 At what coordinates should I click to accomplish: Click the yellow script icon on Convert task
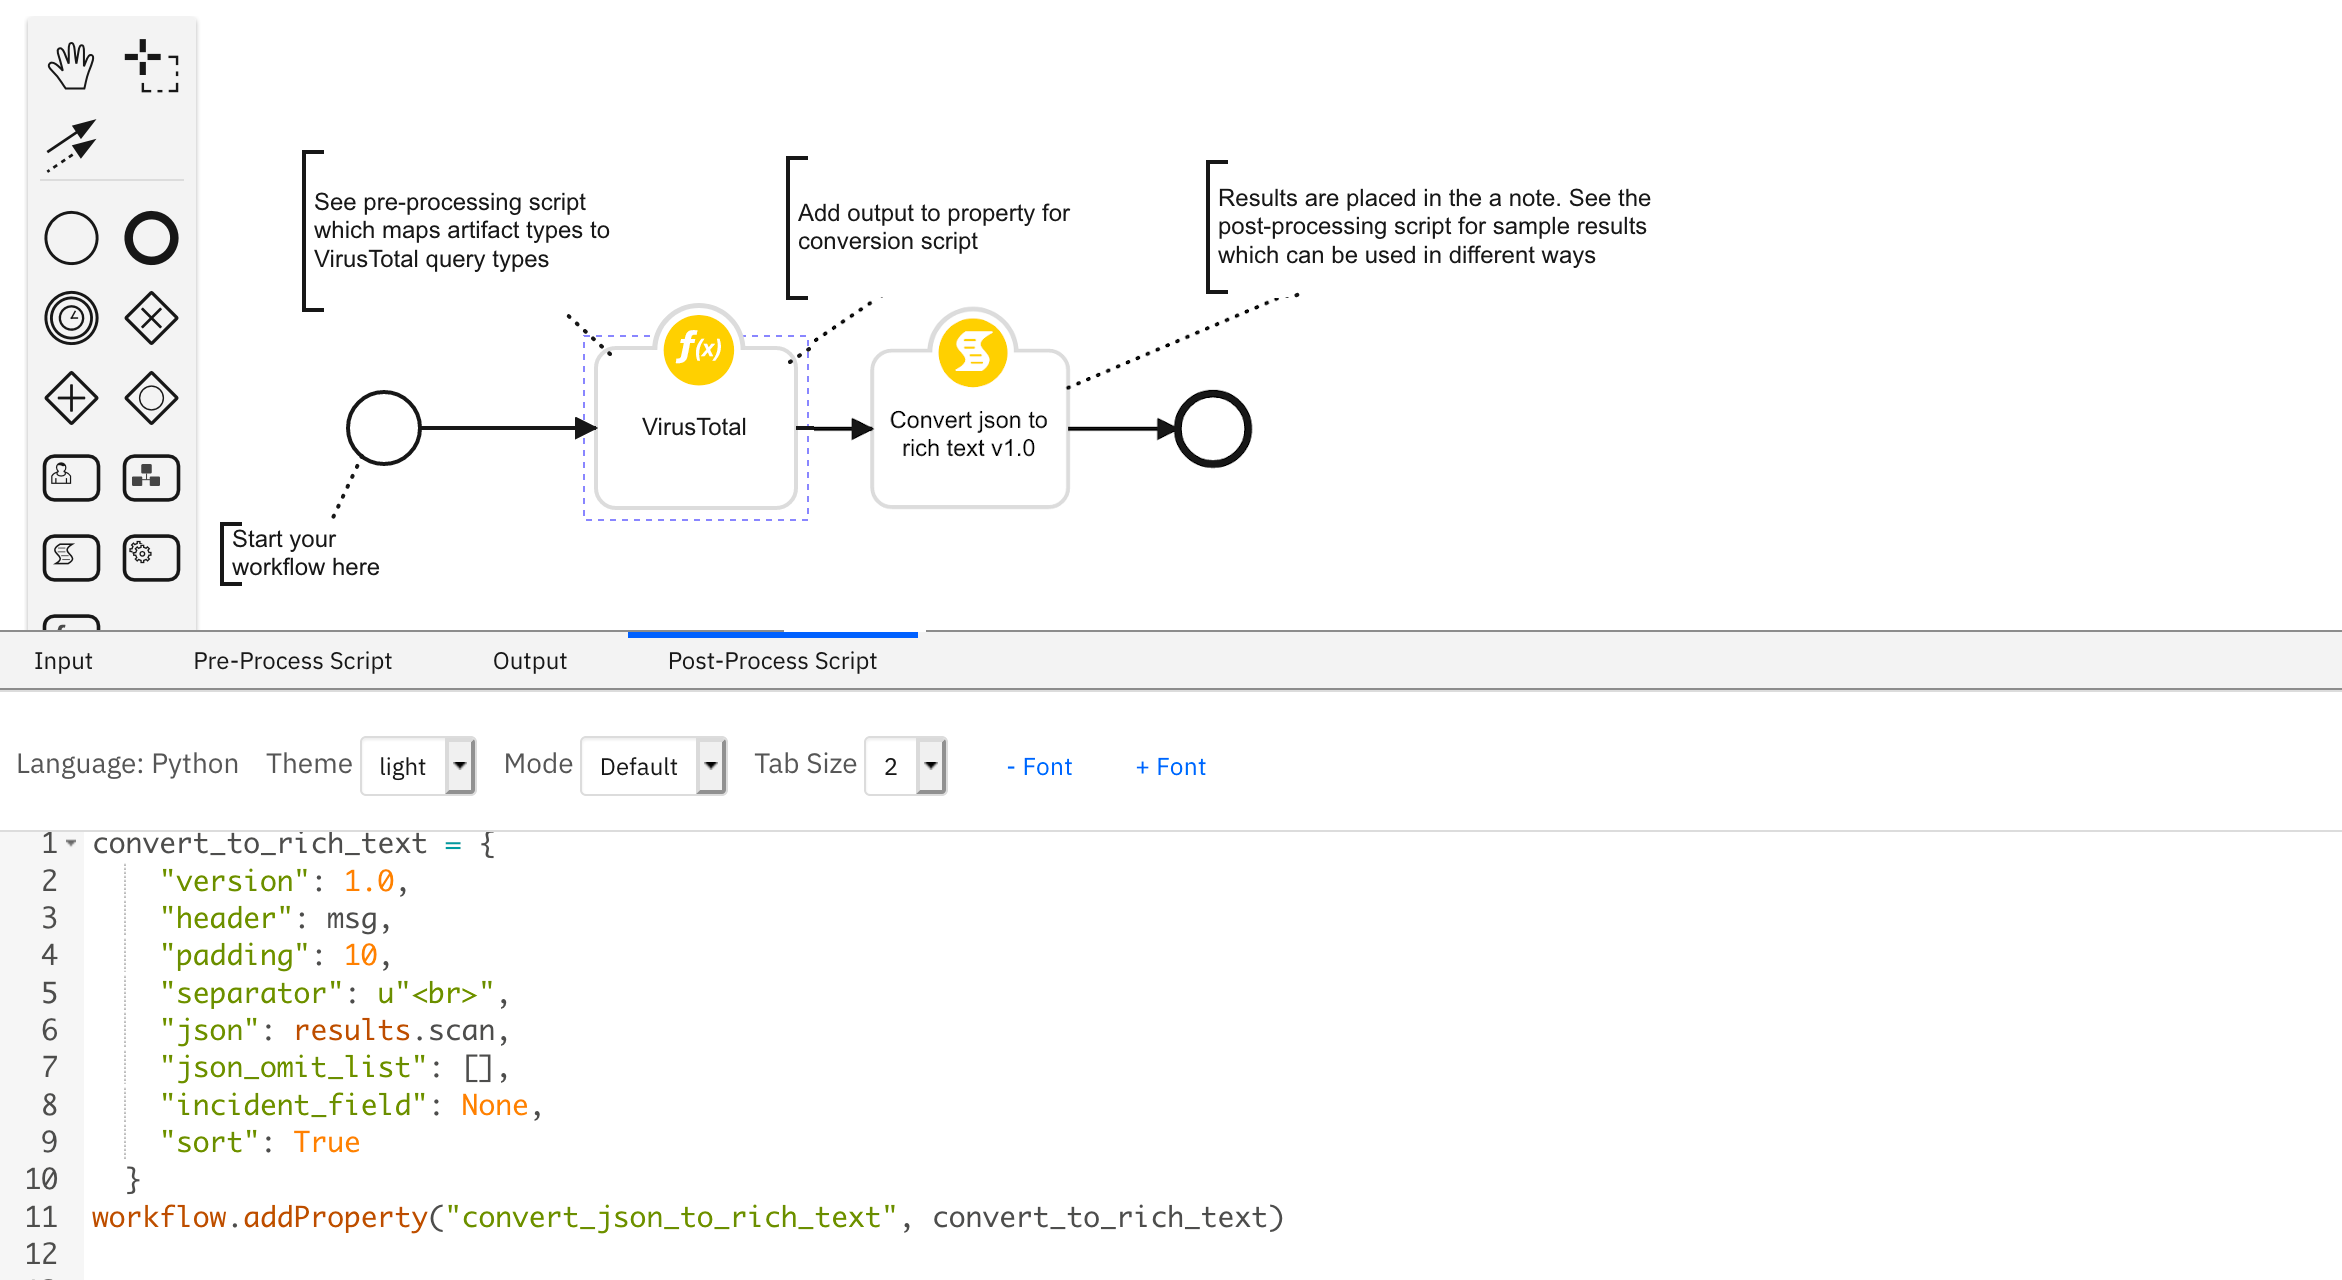tap(973, 352)
